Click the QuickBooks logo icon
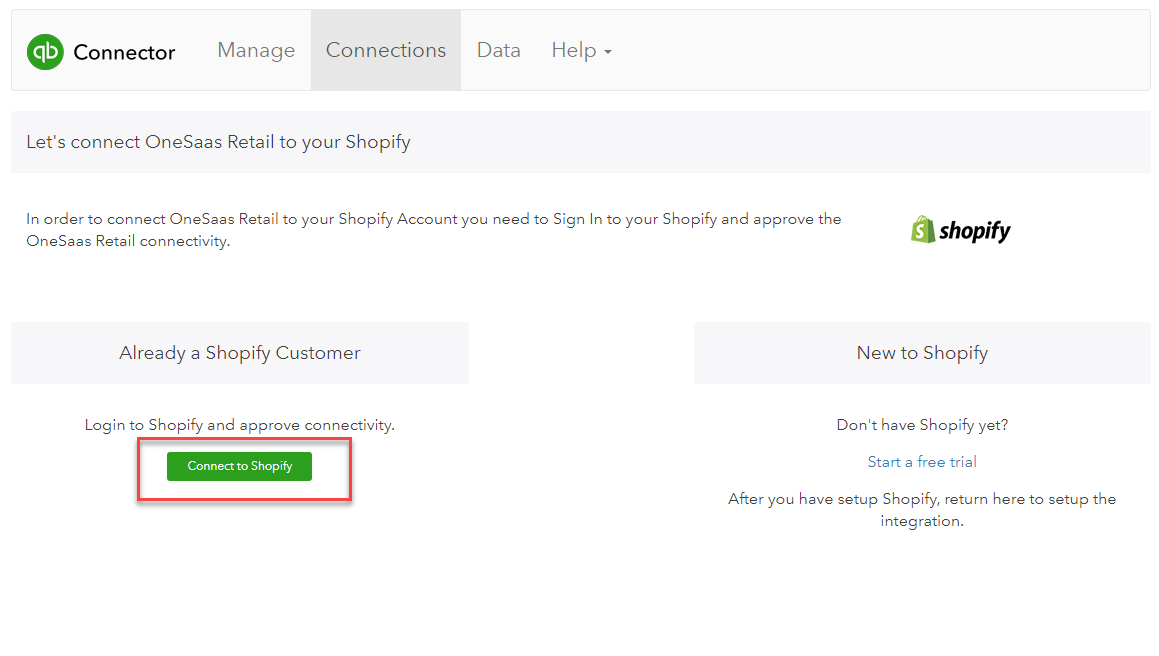This screenshot has height=656, width=1159. point(45,52)
